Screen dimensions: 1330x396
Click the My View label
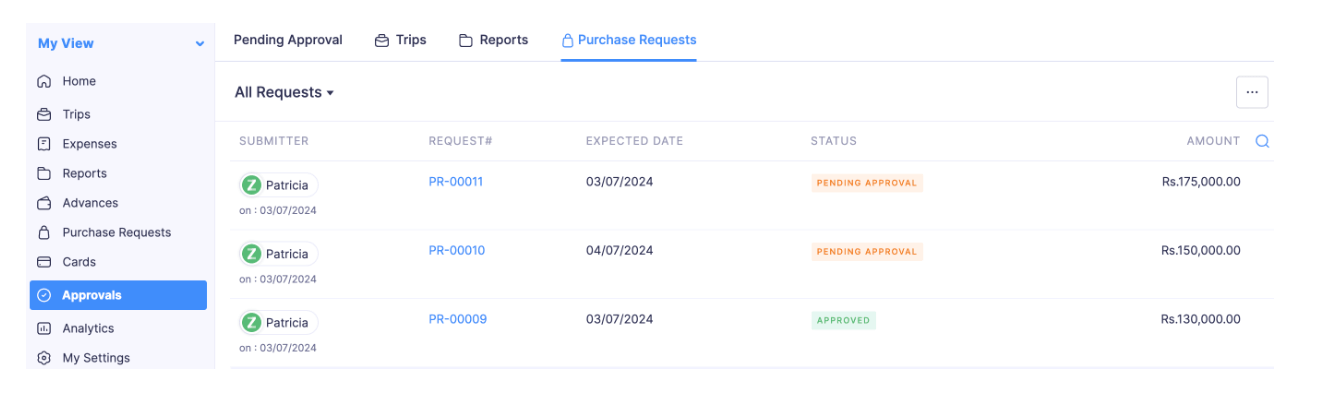coord(66,43)
